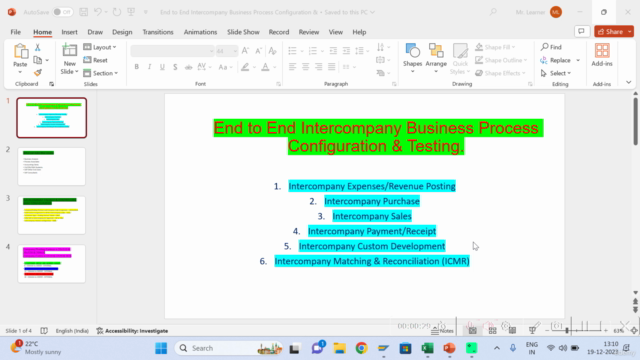Toggle text Shadow formatting
The height and width of the screenshot is (360, 640).
click(x=175, y=67)
